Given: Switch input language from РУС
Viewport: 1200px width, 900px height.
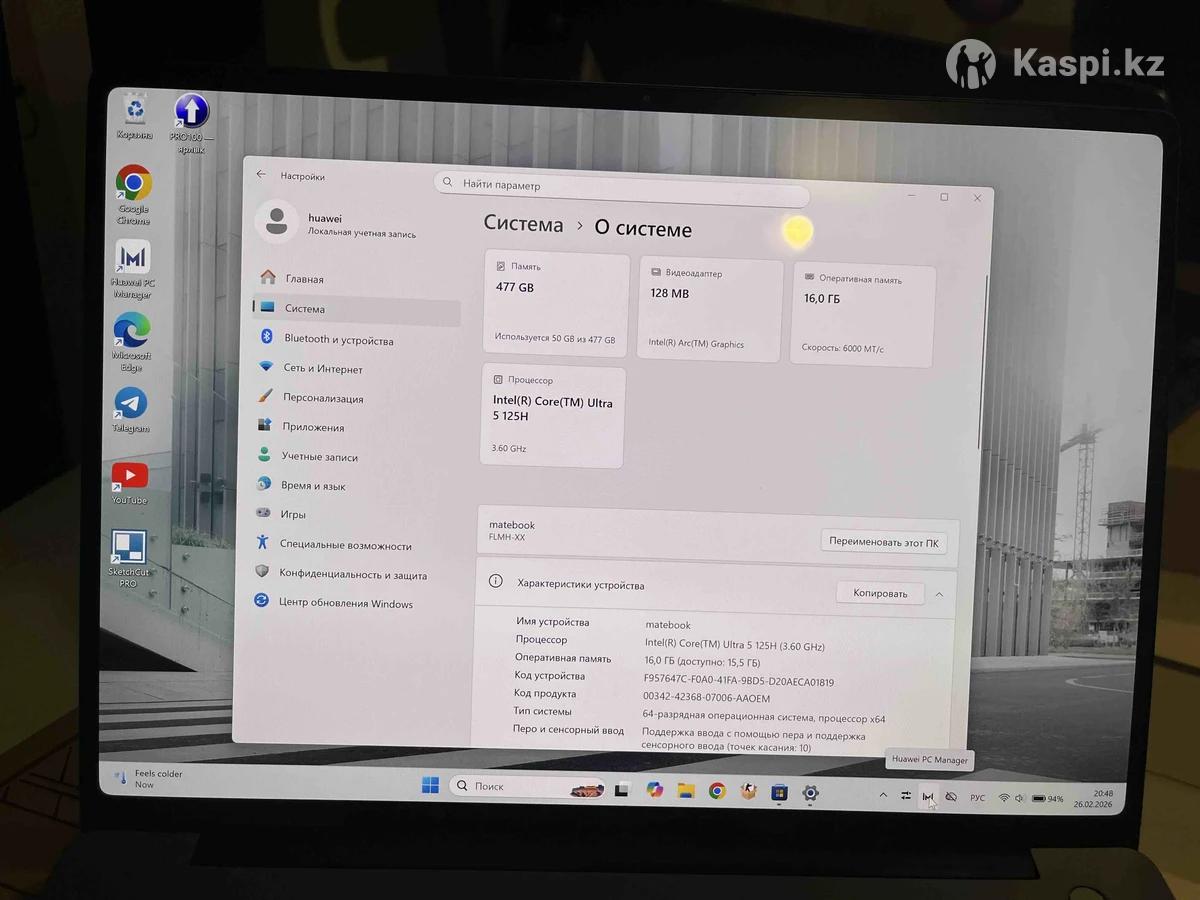Looking at the screenshot, I should click(x=977, y=798).
